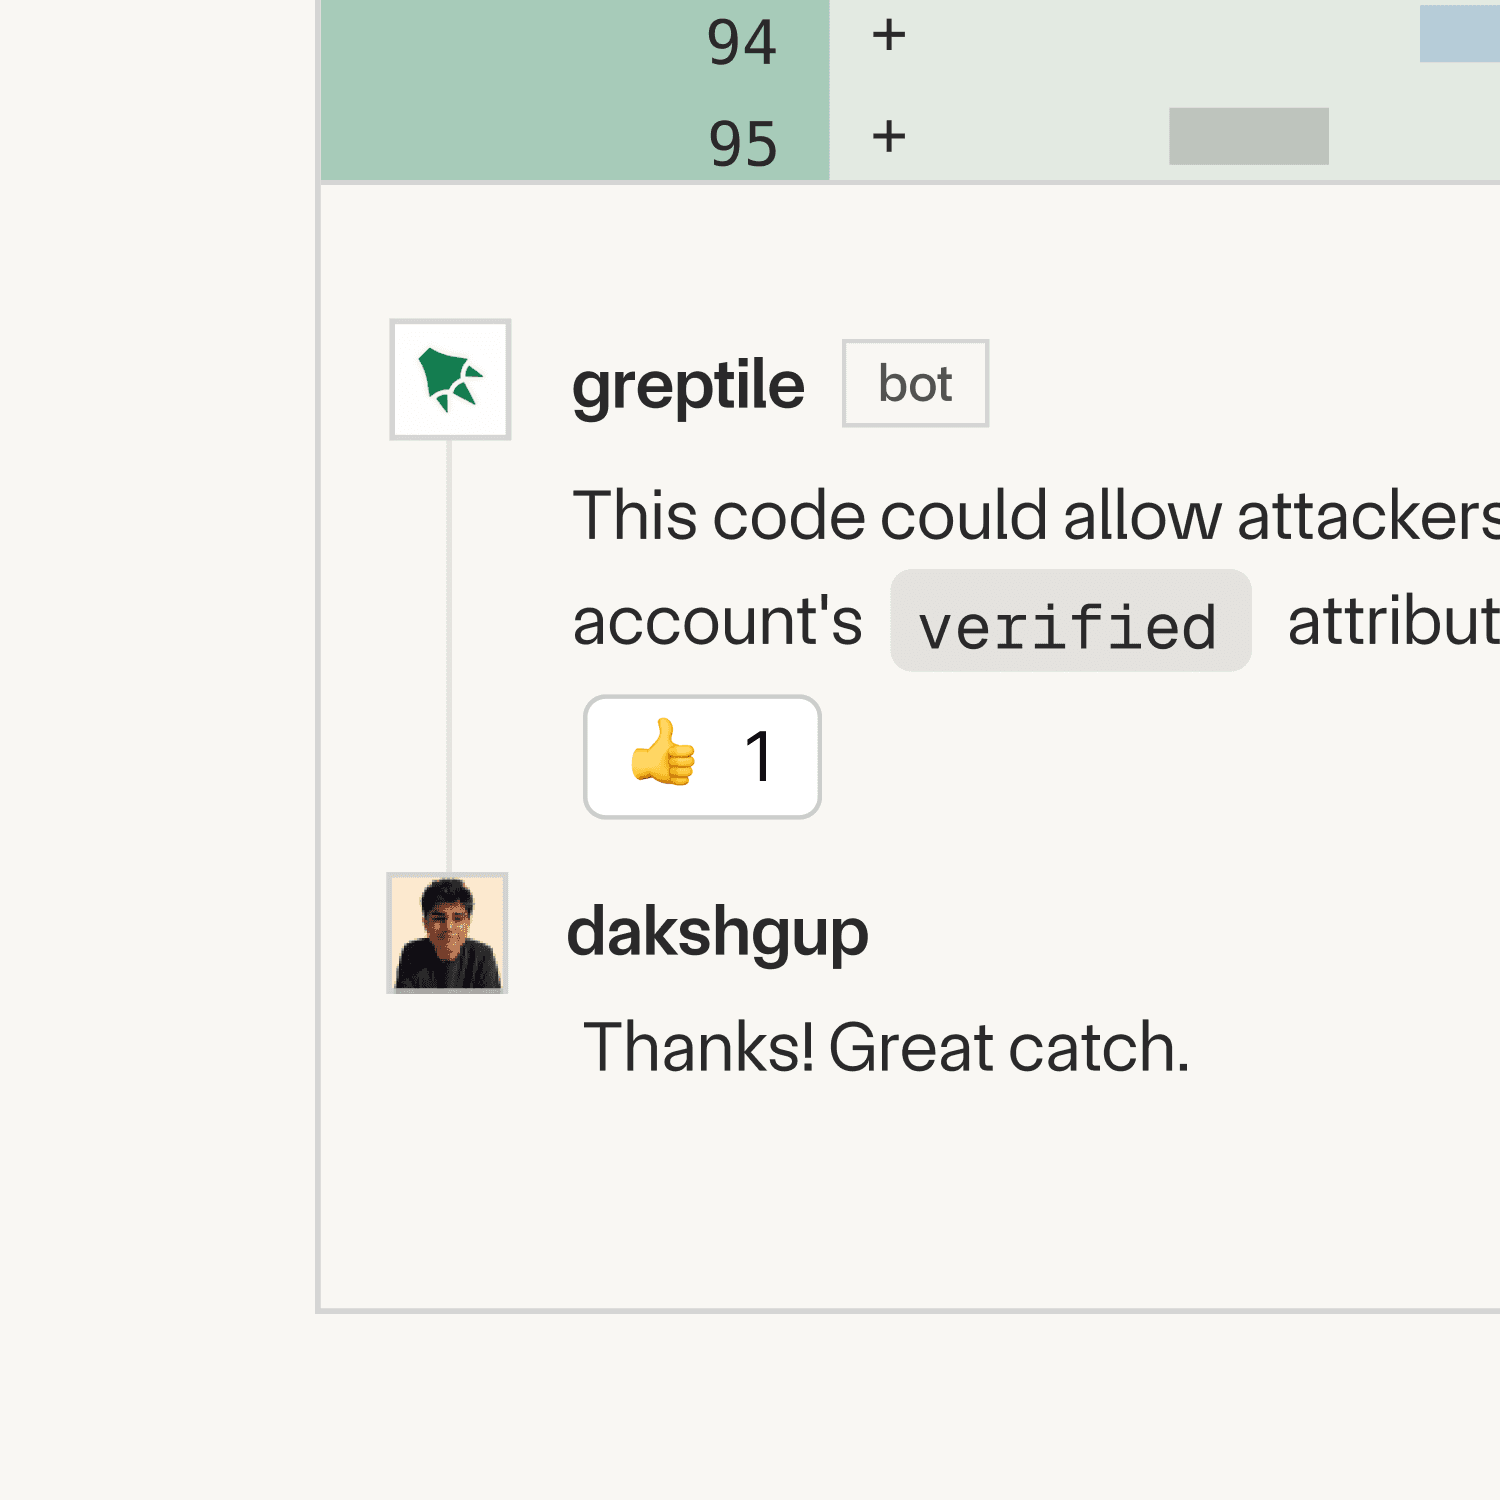
Task: Click the dakshgup username link
Action: pos(716,933)
